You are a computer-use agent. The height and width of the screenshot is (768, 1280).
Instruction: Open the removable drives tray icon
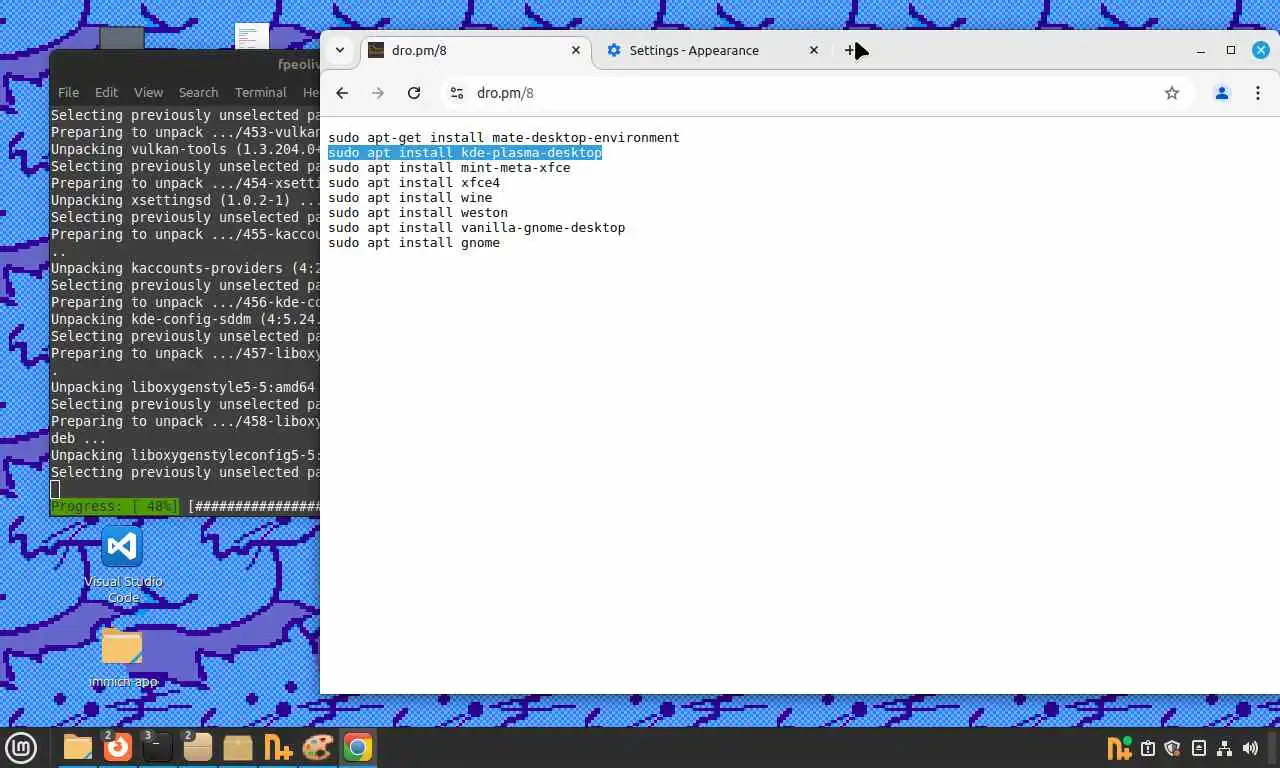[x=1199, y=748]
